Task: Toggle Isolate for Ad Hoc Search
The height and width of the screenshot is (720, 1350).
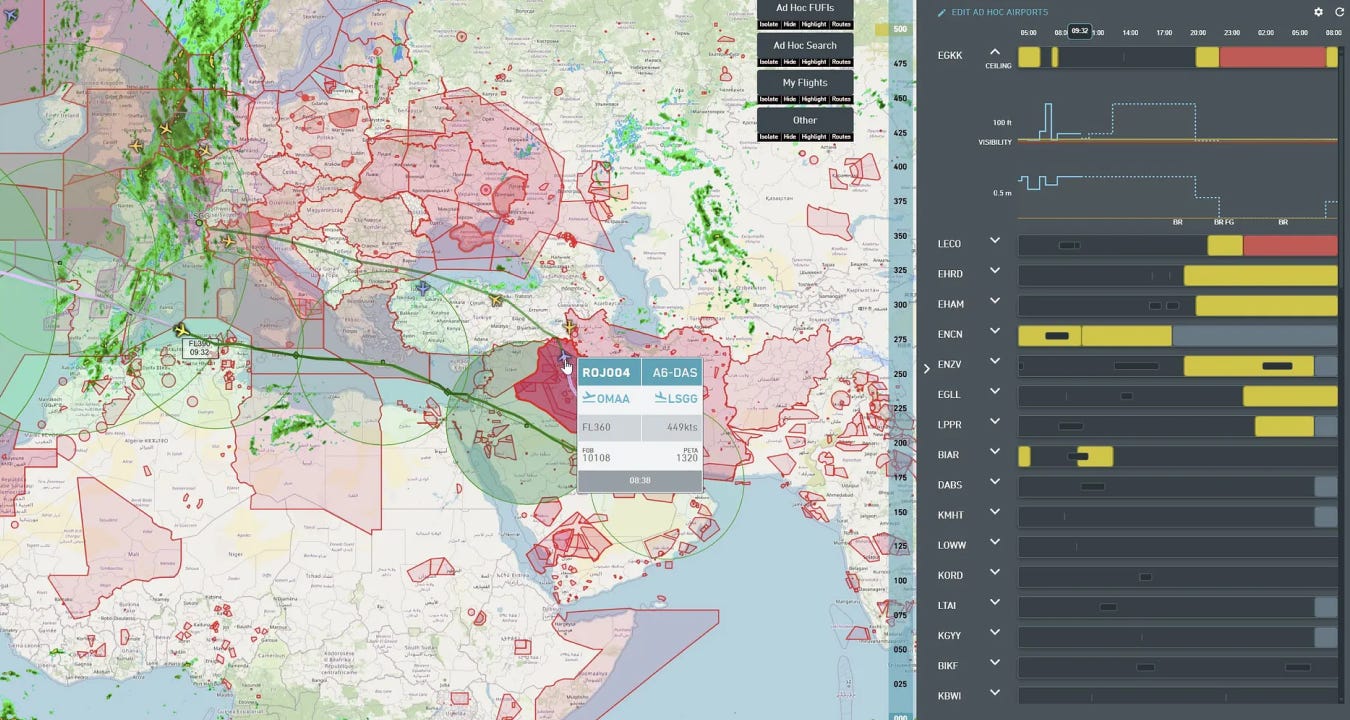Action: [768, 62]
